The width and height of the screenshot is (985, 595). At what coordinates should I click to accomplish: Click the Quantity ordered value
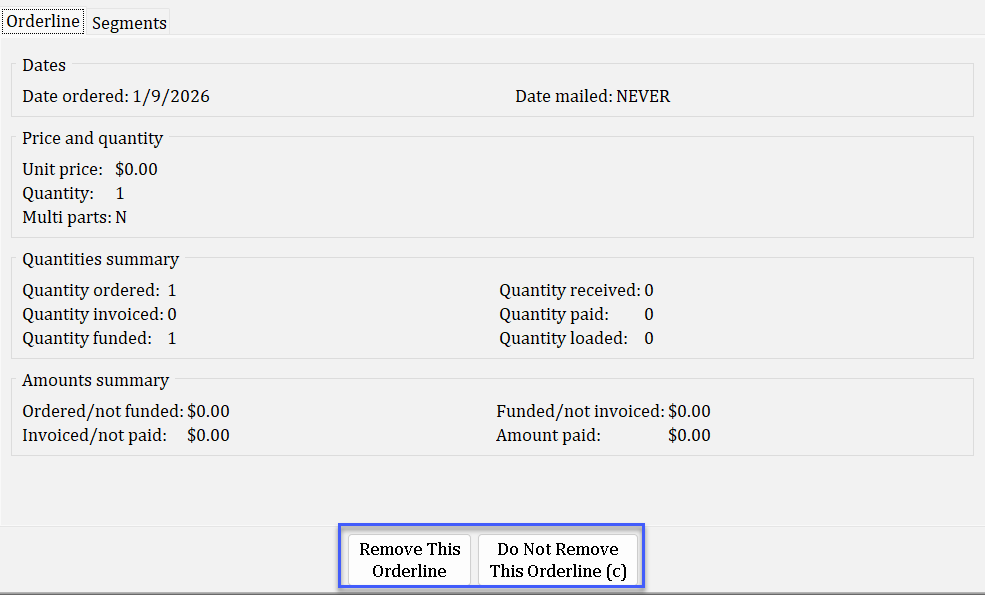172,290
